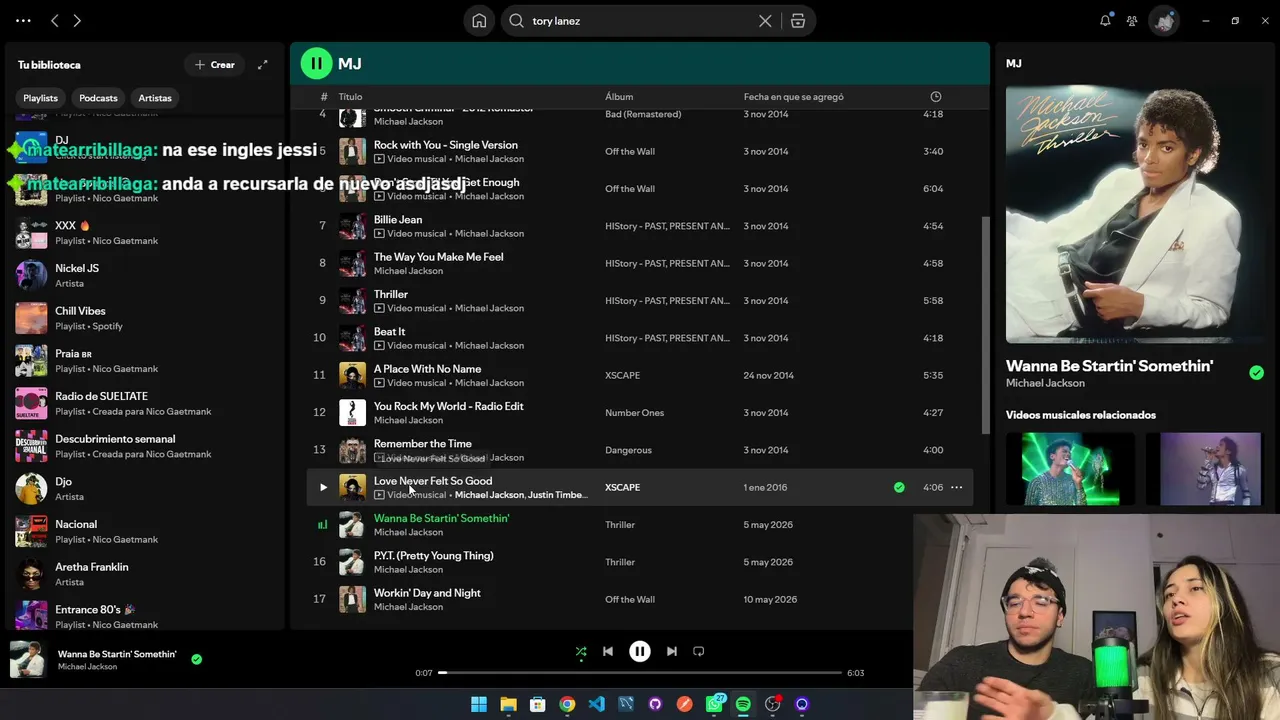Select P.Y.T. (Pretty Young Thing) track
Viewport: 1280px width, 720px height.
coord(434,556)
